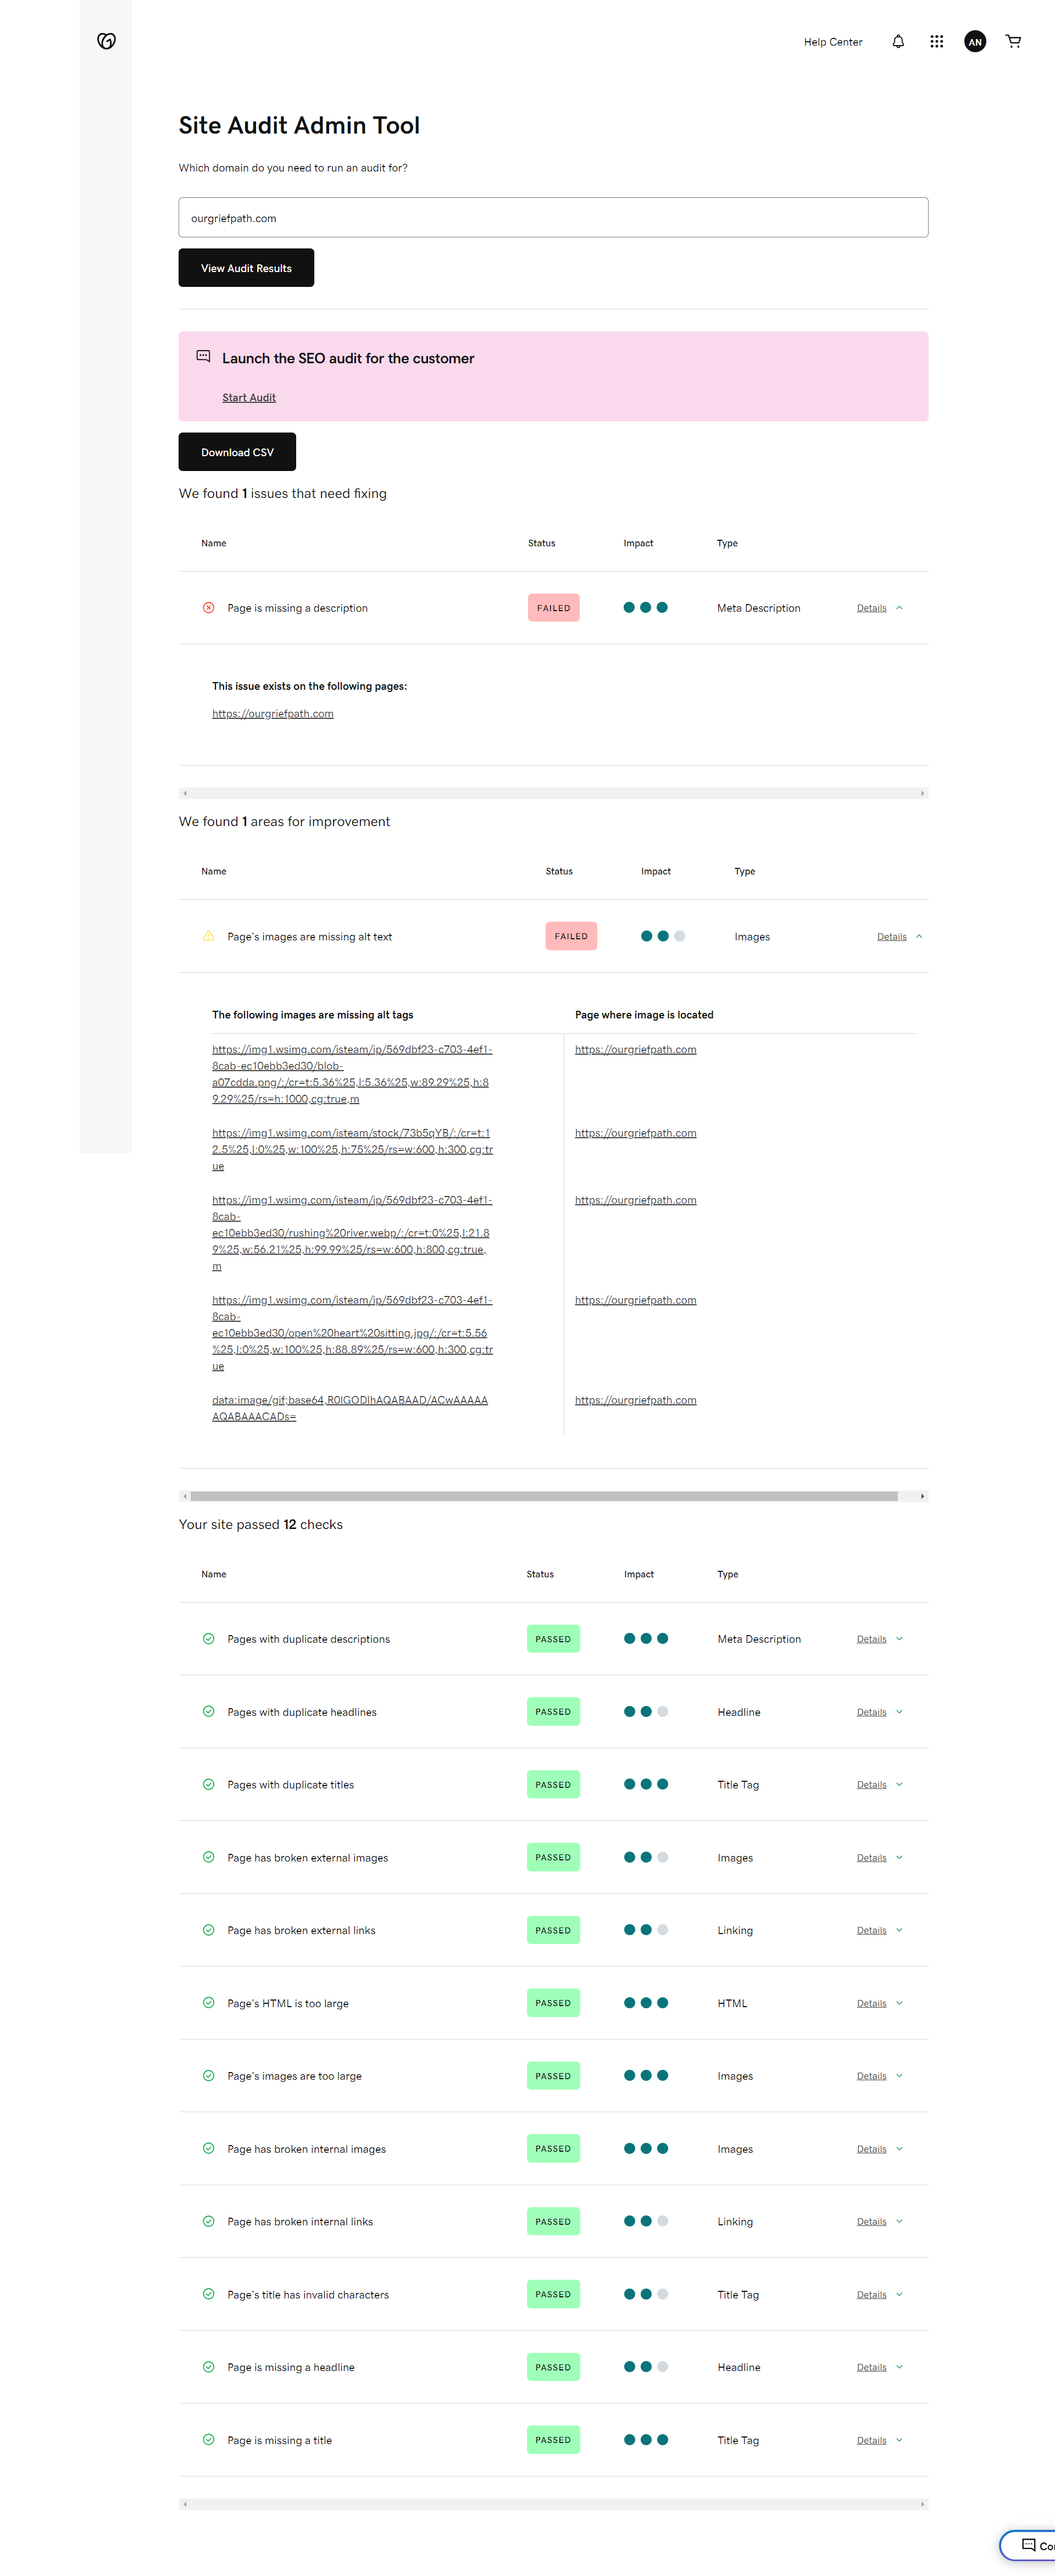Open the AN account avatar
Screen dimensions: 1055x2576
point(974,41)
